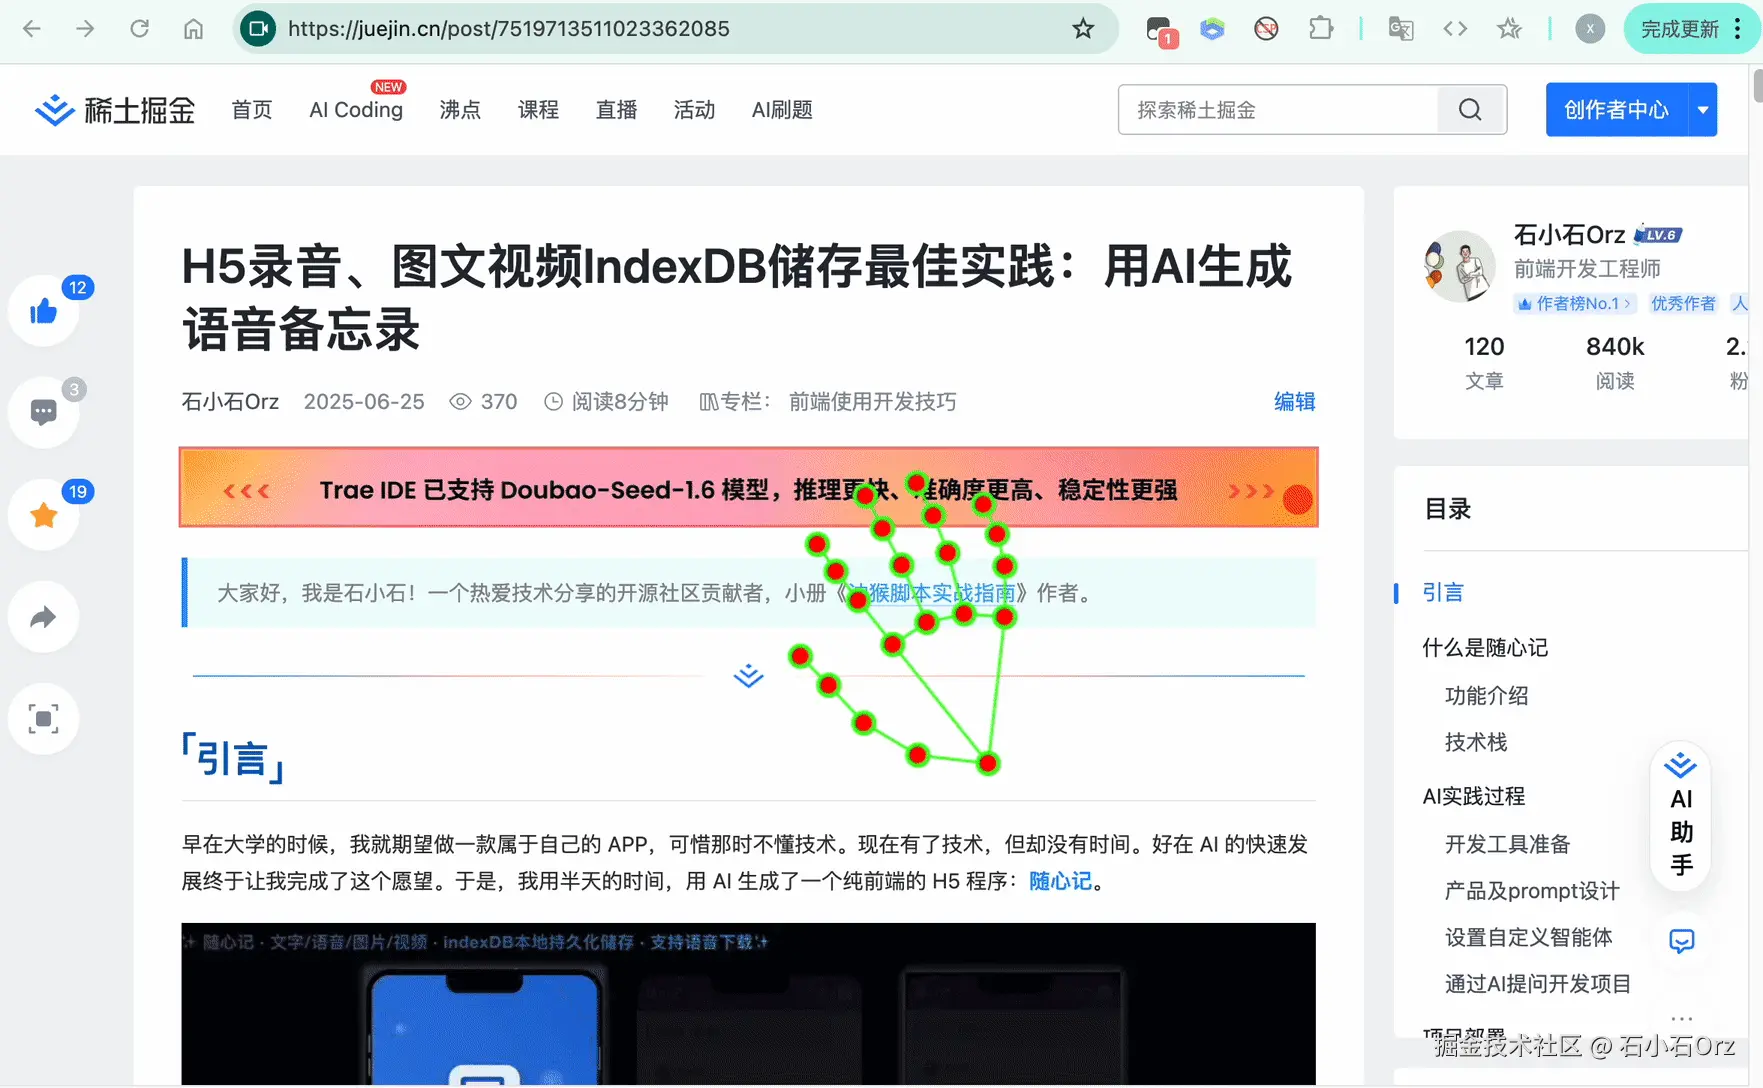Click the search magnifier button

tap(1471, 110)
